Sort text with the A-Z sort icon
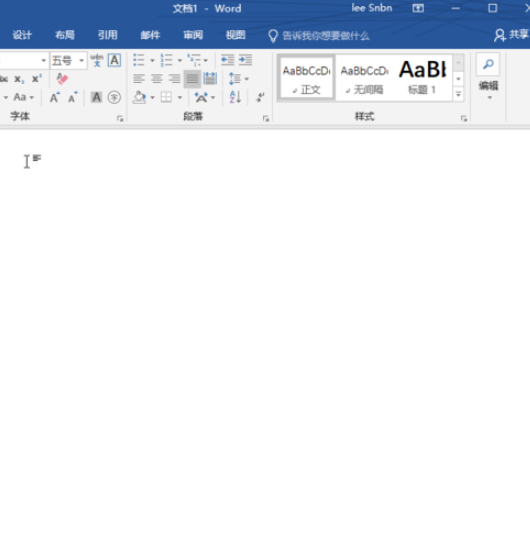The width and height of the screenshot is (530, 541). tap(235, 97)
